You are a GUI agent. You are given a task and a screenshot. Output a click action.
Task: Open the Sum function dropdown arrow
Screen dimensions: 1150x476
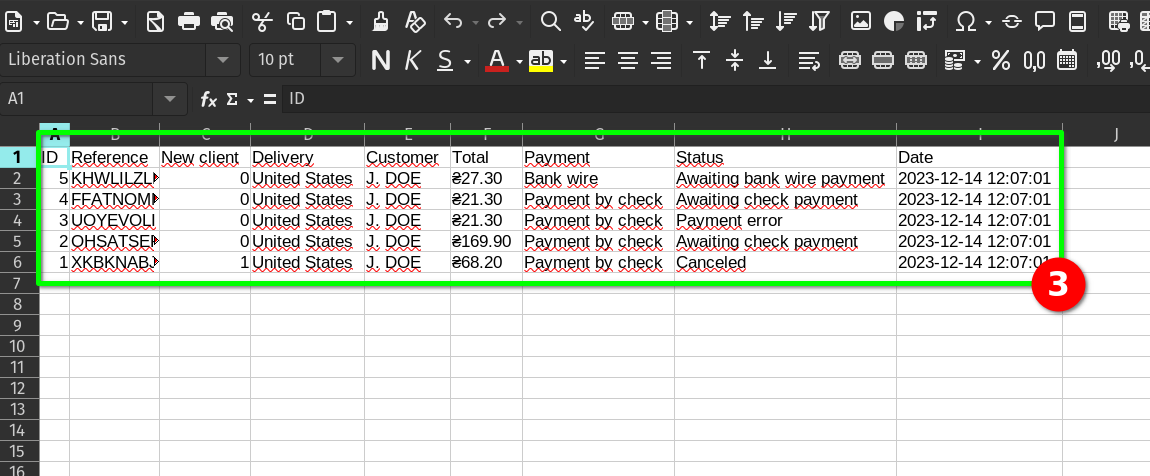click(x=250, y=100)
